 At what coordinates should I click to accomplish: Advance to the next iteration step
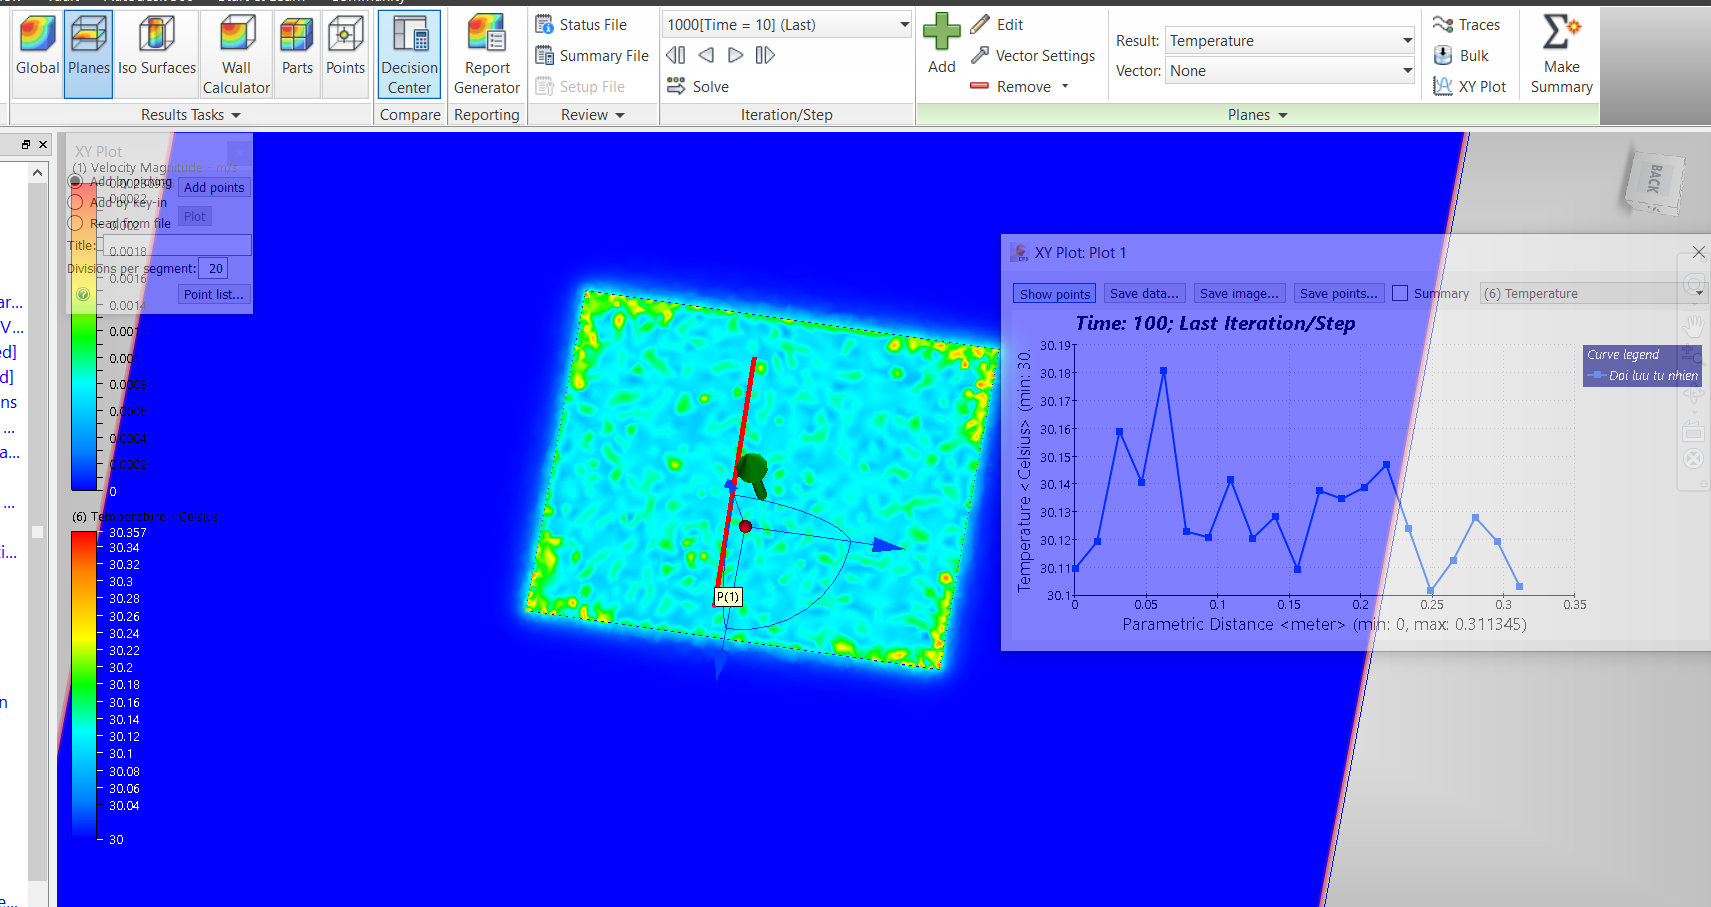(x=735, y=55)
